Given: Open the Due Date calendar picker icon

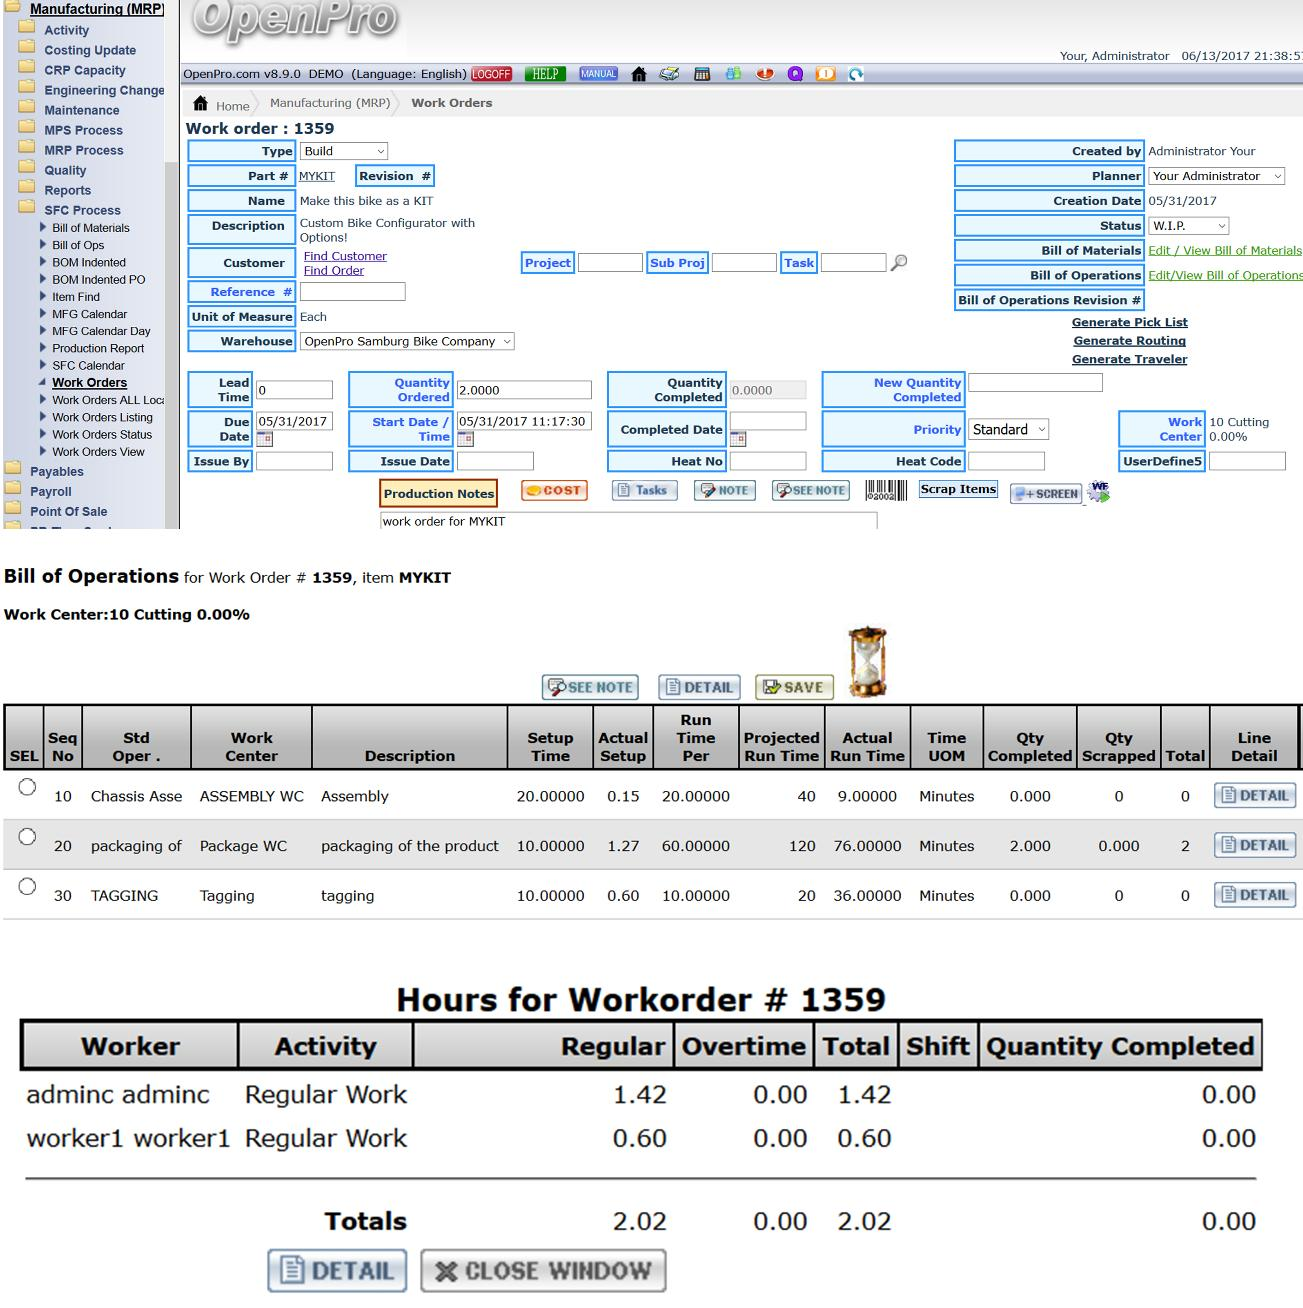Looking at the screenshot, I should pyautogui.click(x=264, y=439).
